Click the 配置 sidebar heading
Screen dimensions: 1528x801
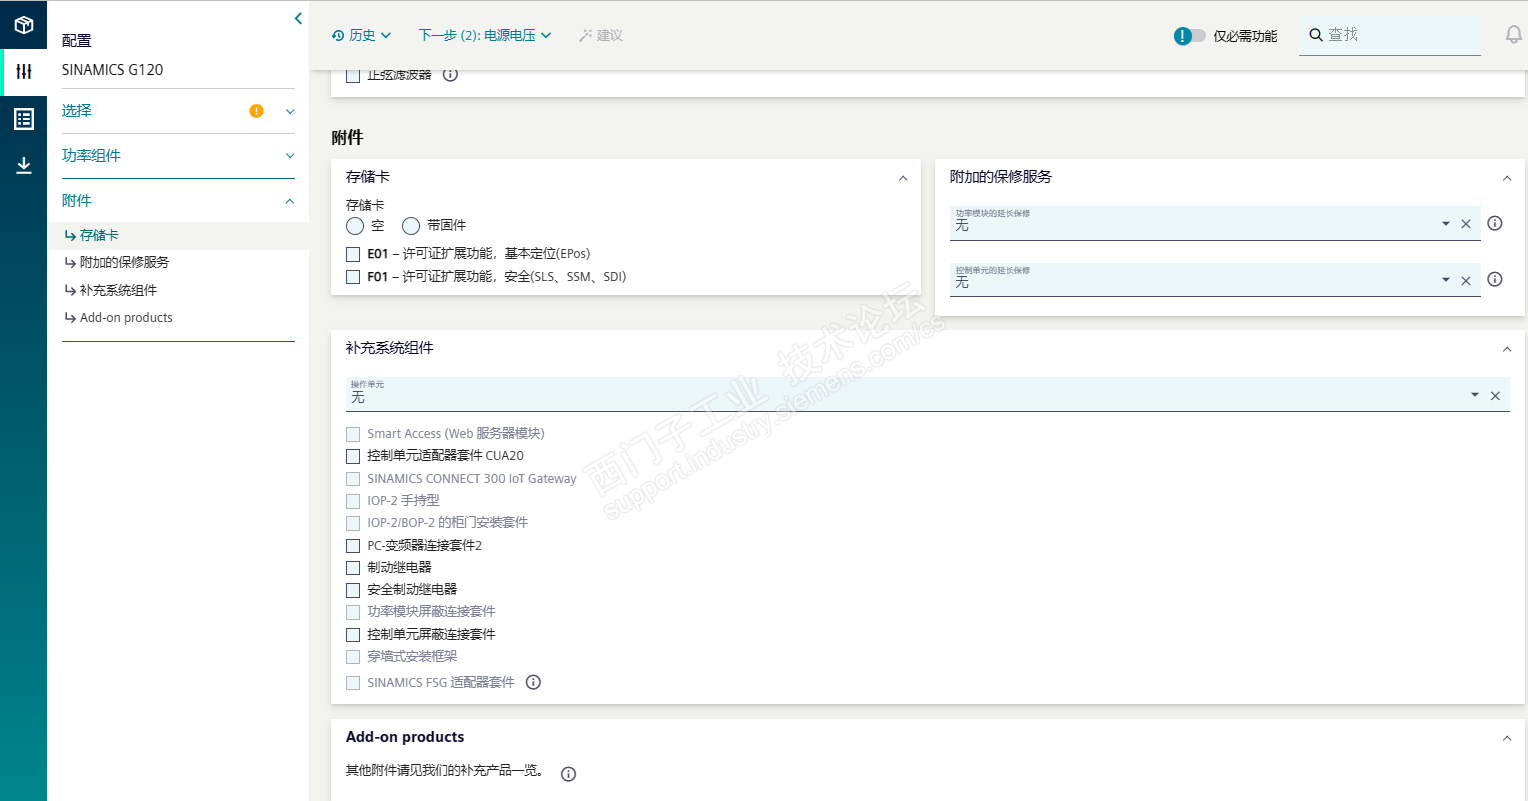[77, 41]
